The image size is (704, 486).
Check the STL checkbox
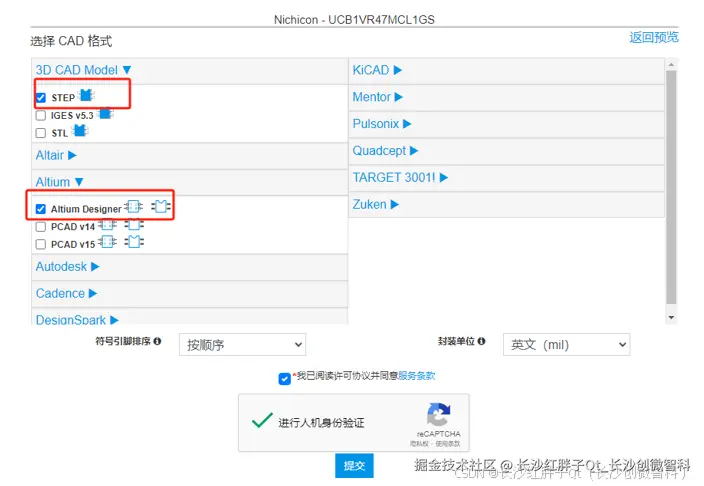(x=41, y=133)
